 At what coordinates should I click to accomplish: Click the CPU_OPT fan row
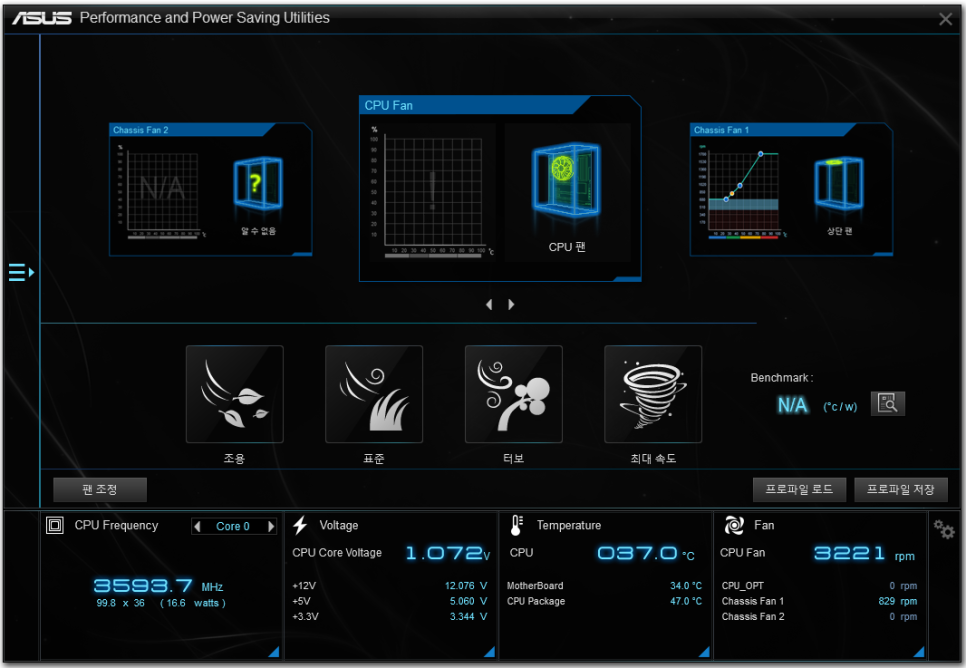pos(819,585)
